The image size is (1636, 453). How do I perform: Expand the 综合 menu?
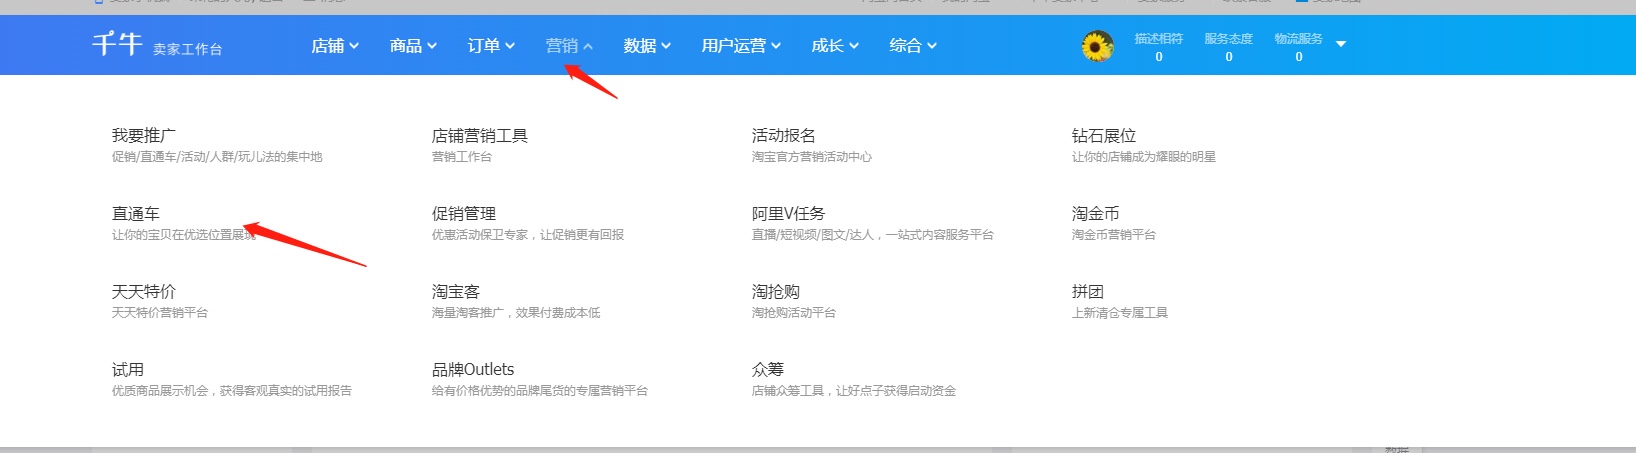(913, 46)
